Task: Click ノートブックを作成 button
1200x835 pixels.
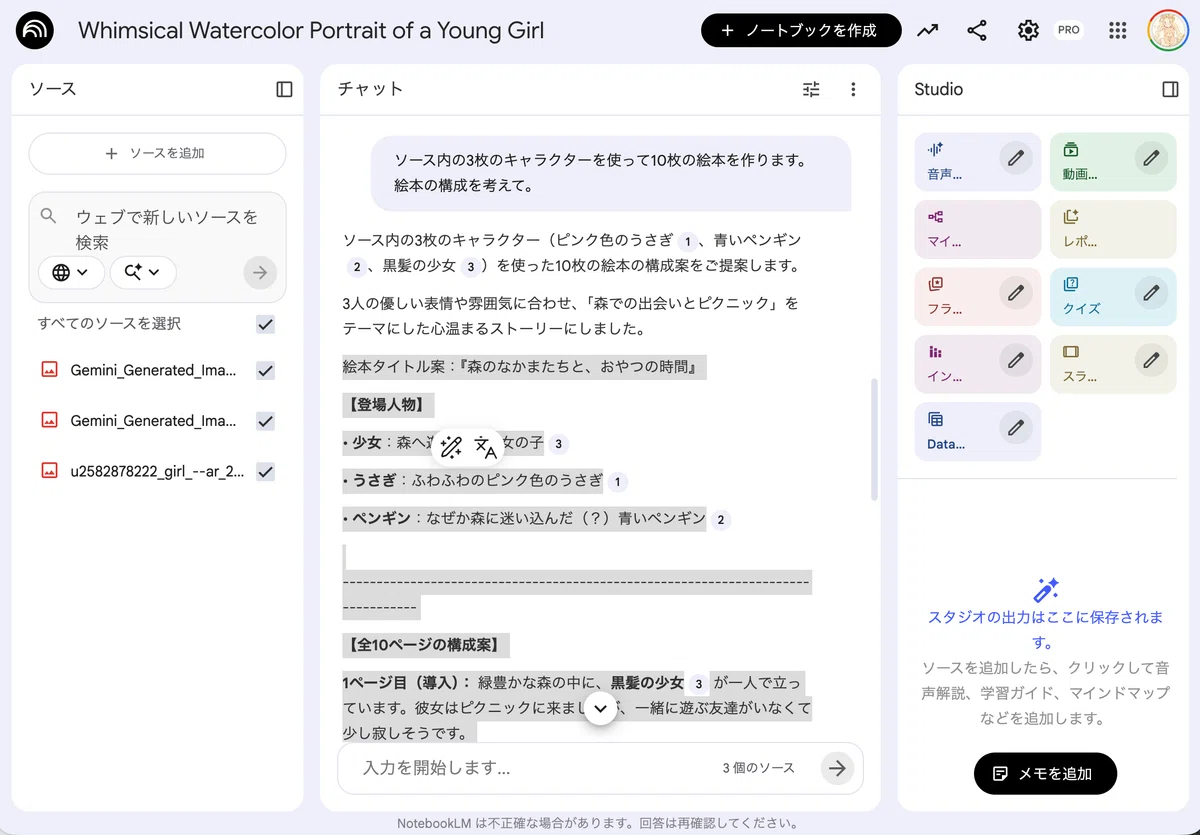Action: point(801,31)
